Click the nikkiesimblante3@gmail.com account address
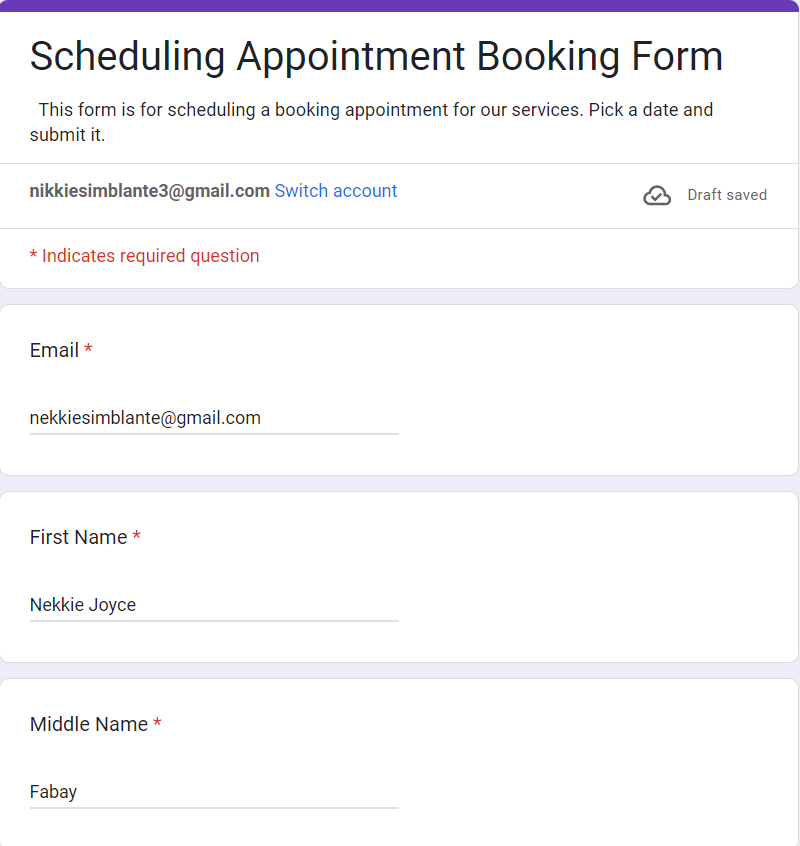This screenshot has width=800, height=846. pos(150,191)
